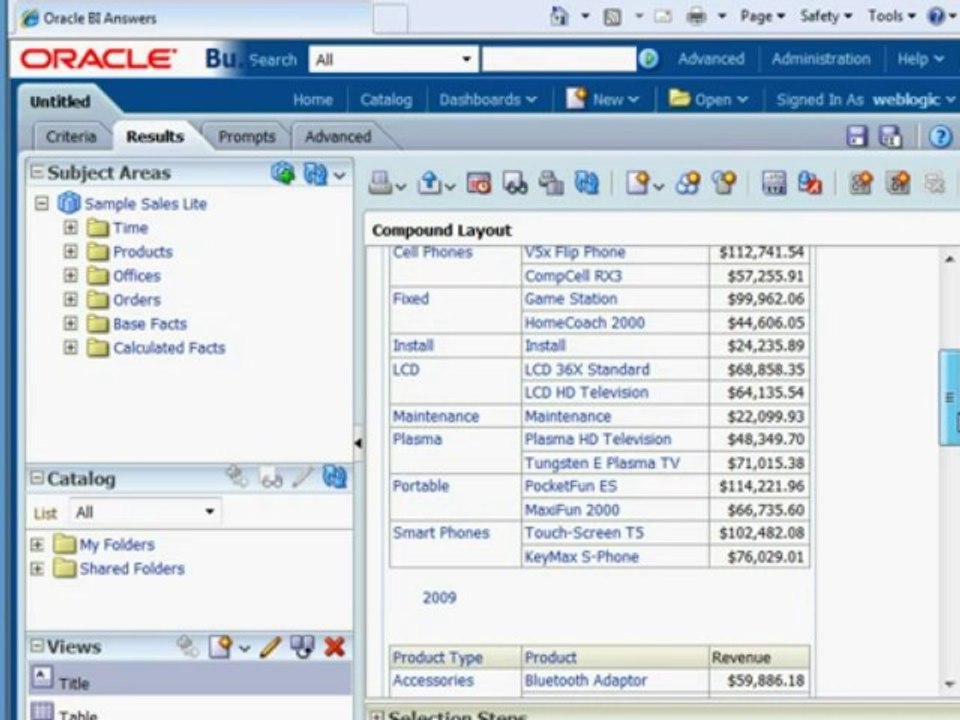Click the print analysis toolbar icon

381,182
